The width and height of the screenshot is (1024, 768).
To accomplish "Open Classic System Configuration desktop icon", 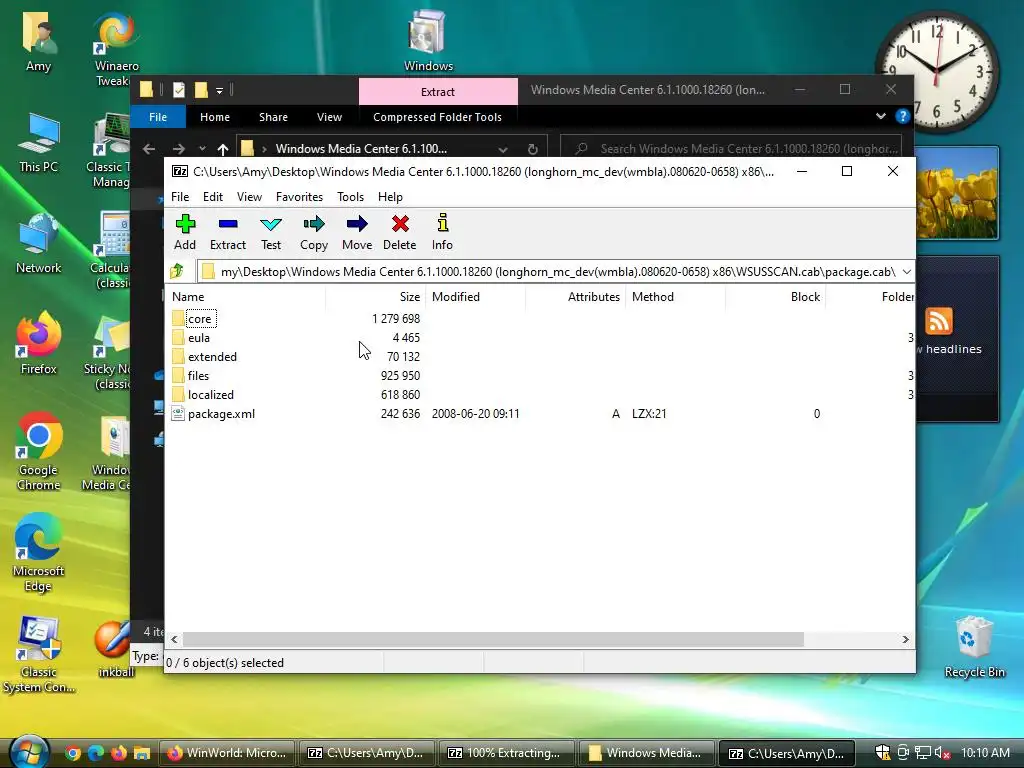I will pyautogui.click(x=39, y=654).
